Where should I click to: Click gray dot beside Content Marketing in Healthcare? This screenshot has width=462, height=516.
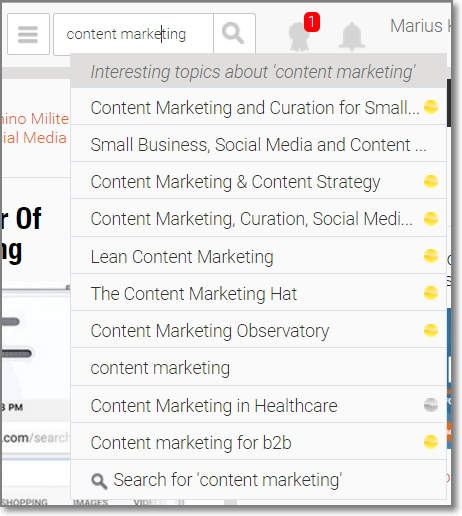pyautogui.click(x=431, y=405)
